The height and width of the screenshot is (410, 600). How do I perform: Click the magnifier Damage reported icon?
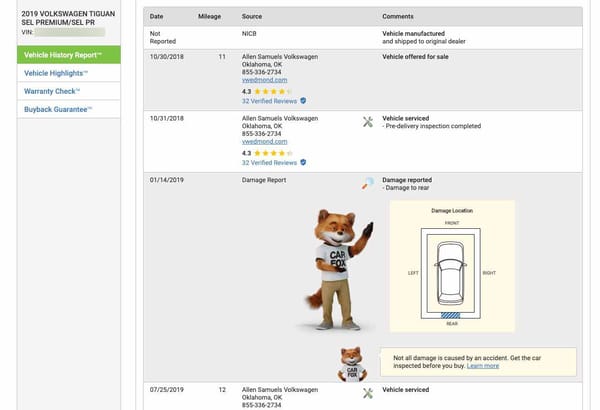(368, 183)
